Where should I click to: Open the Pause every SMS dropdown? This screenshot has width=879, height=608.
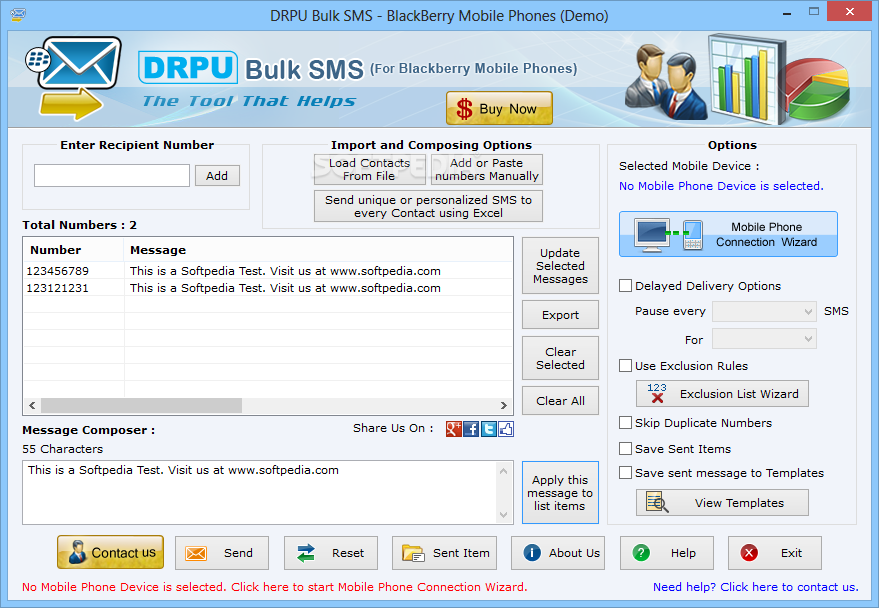(x=764, y=311)
